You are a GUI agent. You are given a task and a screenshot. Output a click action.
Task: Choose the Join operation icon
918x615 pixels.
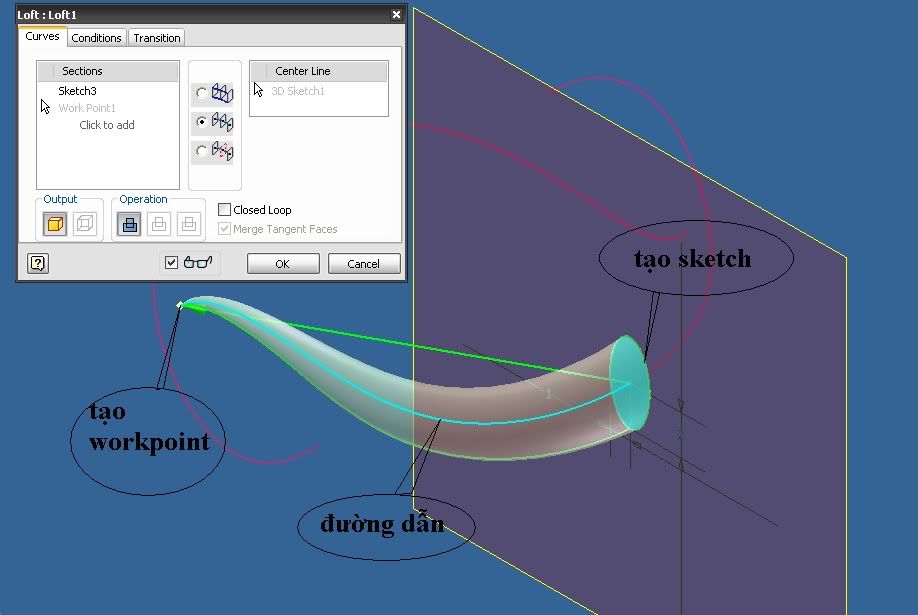point(130,225)
